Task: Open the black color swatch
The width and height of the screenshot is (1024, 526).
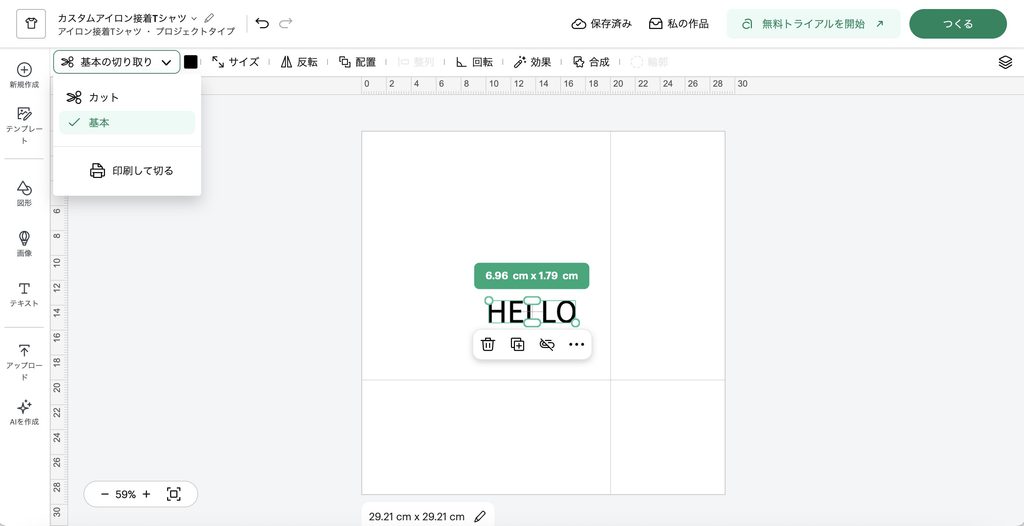Action: click(x=191, y=62)
